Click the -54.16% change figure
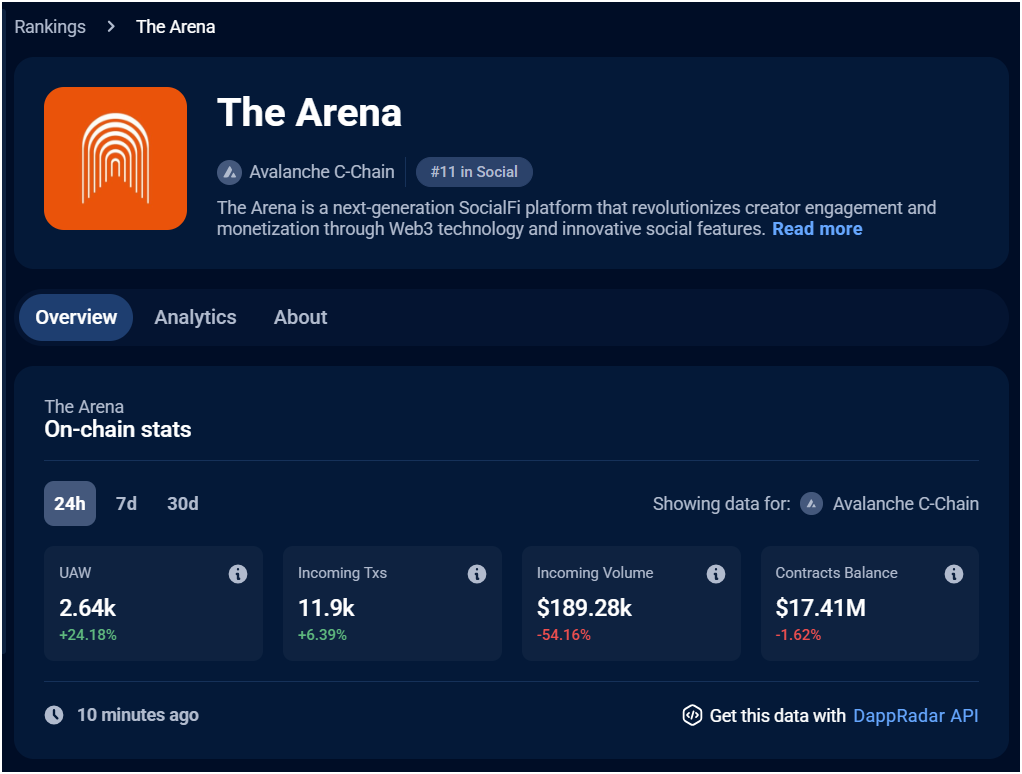 (564, 635)
